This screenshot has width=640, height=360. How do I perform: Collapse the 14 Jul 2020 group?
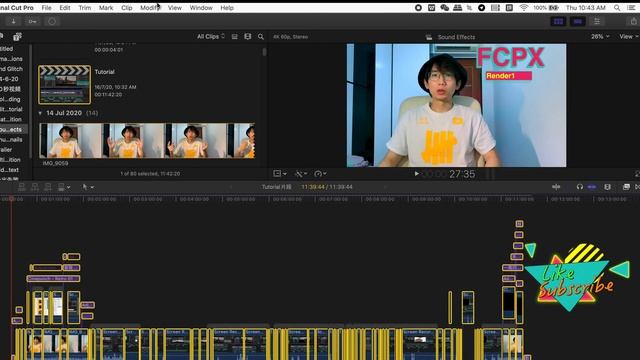tap(40, 113)
